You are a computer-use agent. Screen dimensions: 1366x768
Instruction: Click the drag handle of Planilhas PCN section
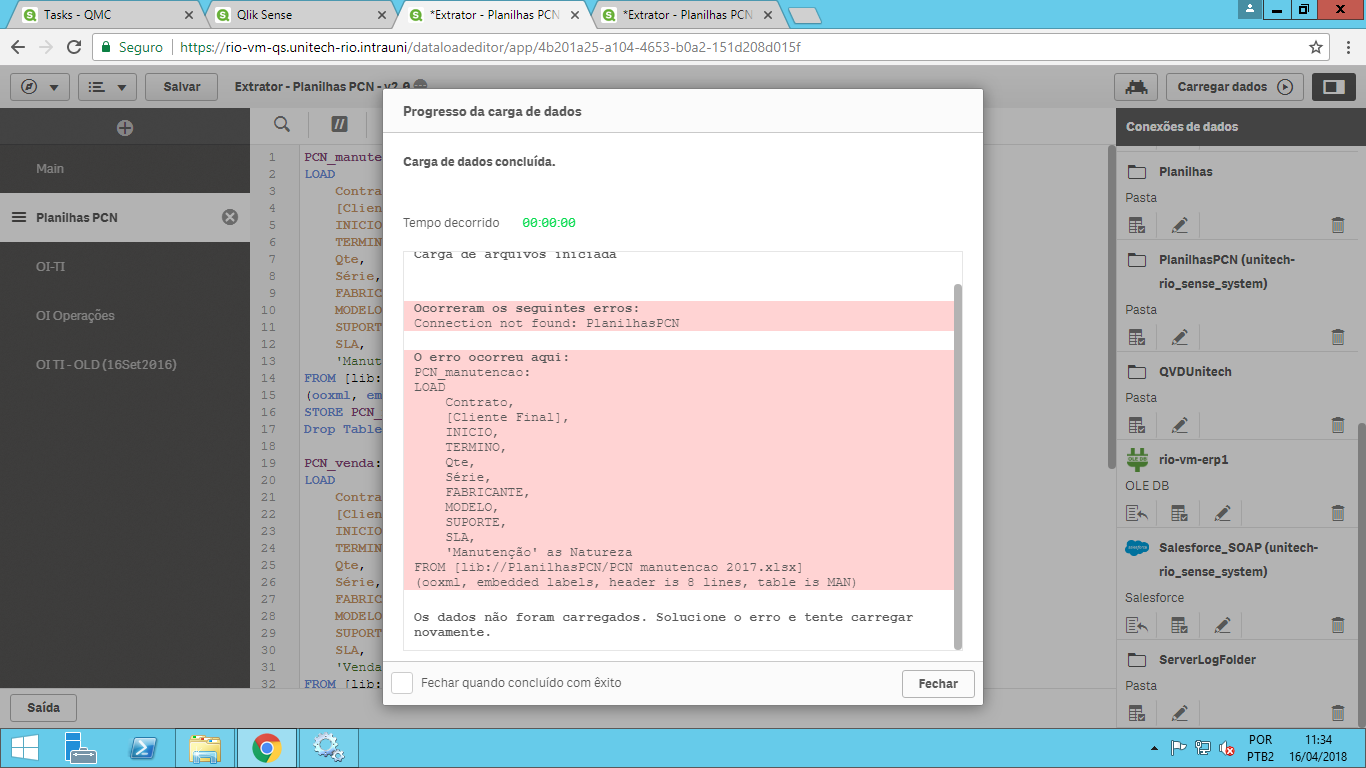pyautogui.click(x=18, y=217)
